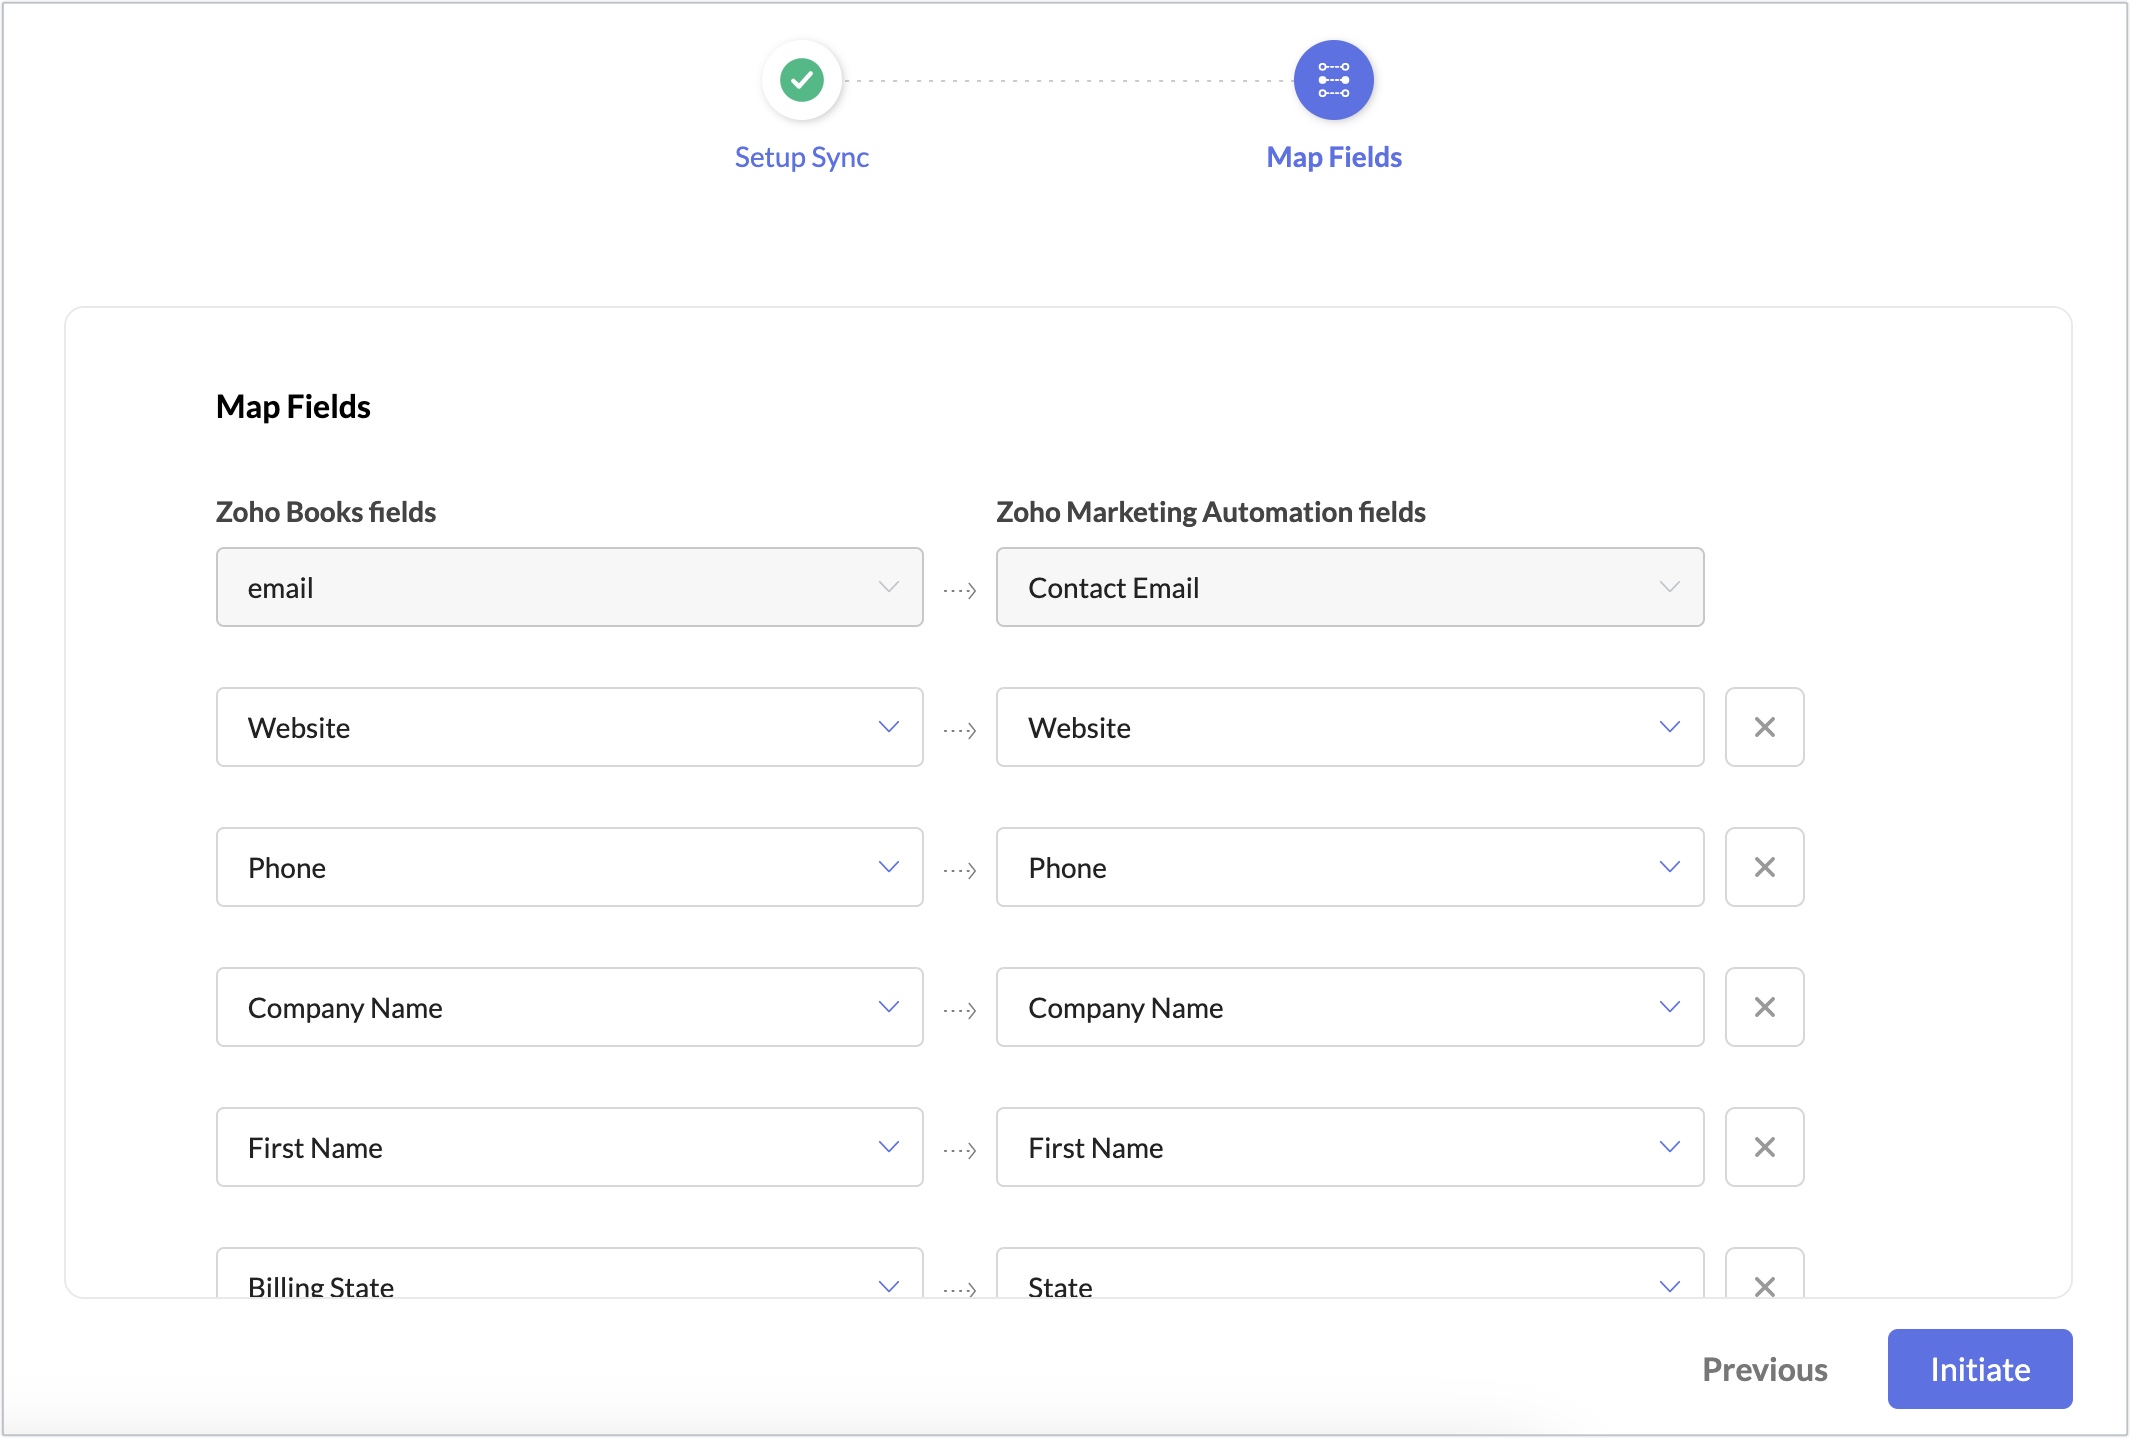This screenshot has width=2130, height=1438.
Task: Click the Map Fields step circle icon
Action: click(1333, 80)
